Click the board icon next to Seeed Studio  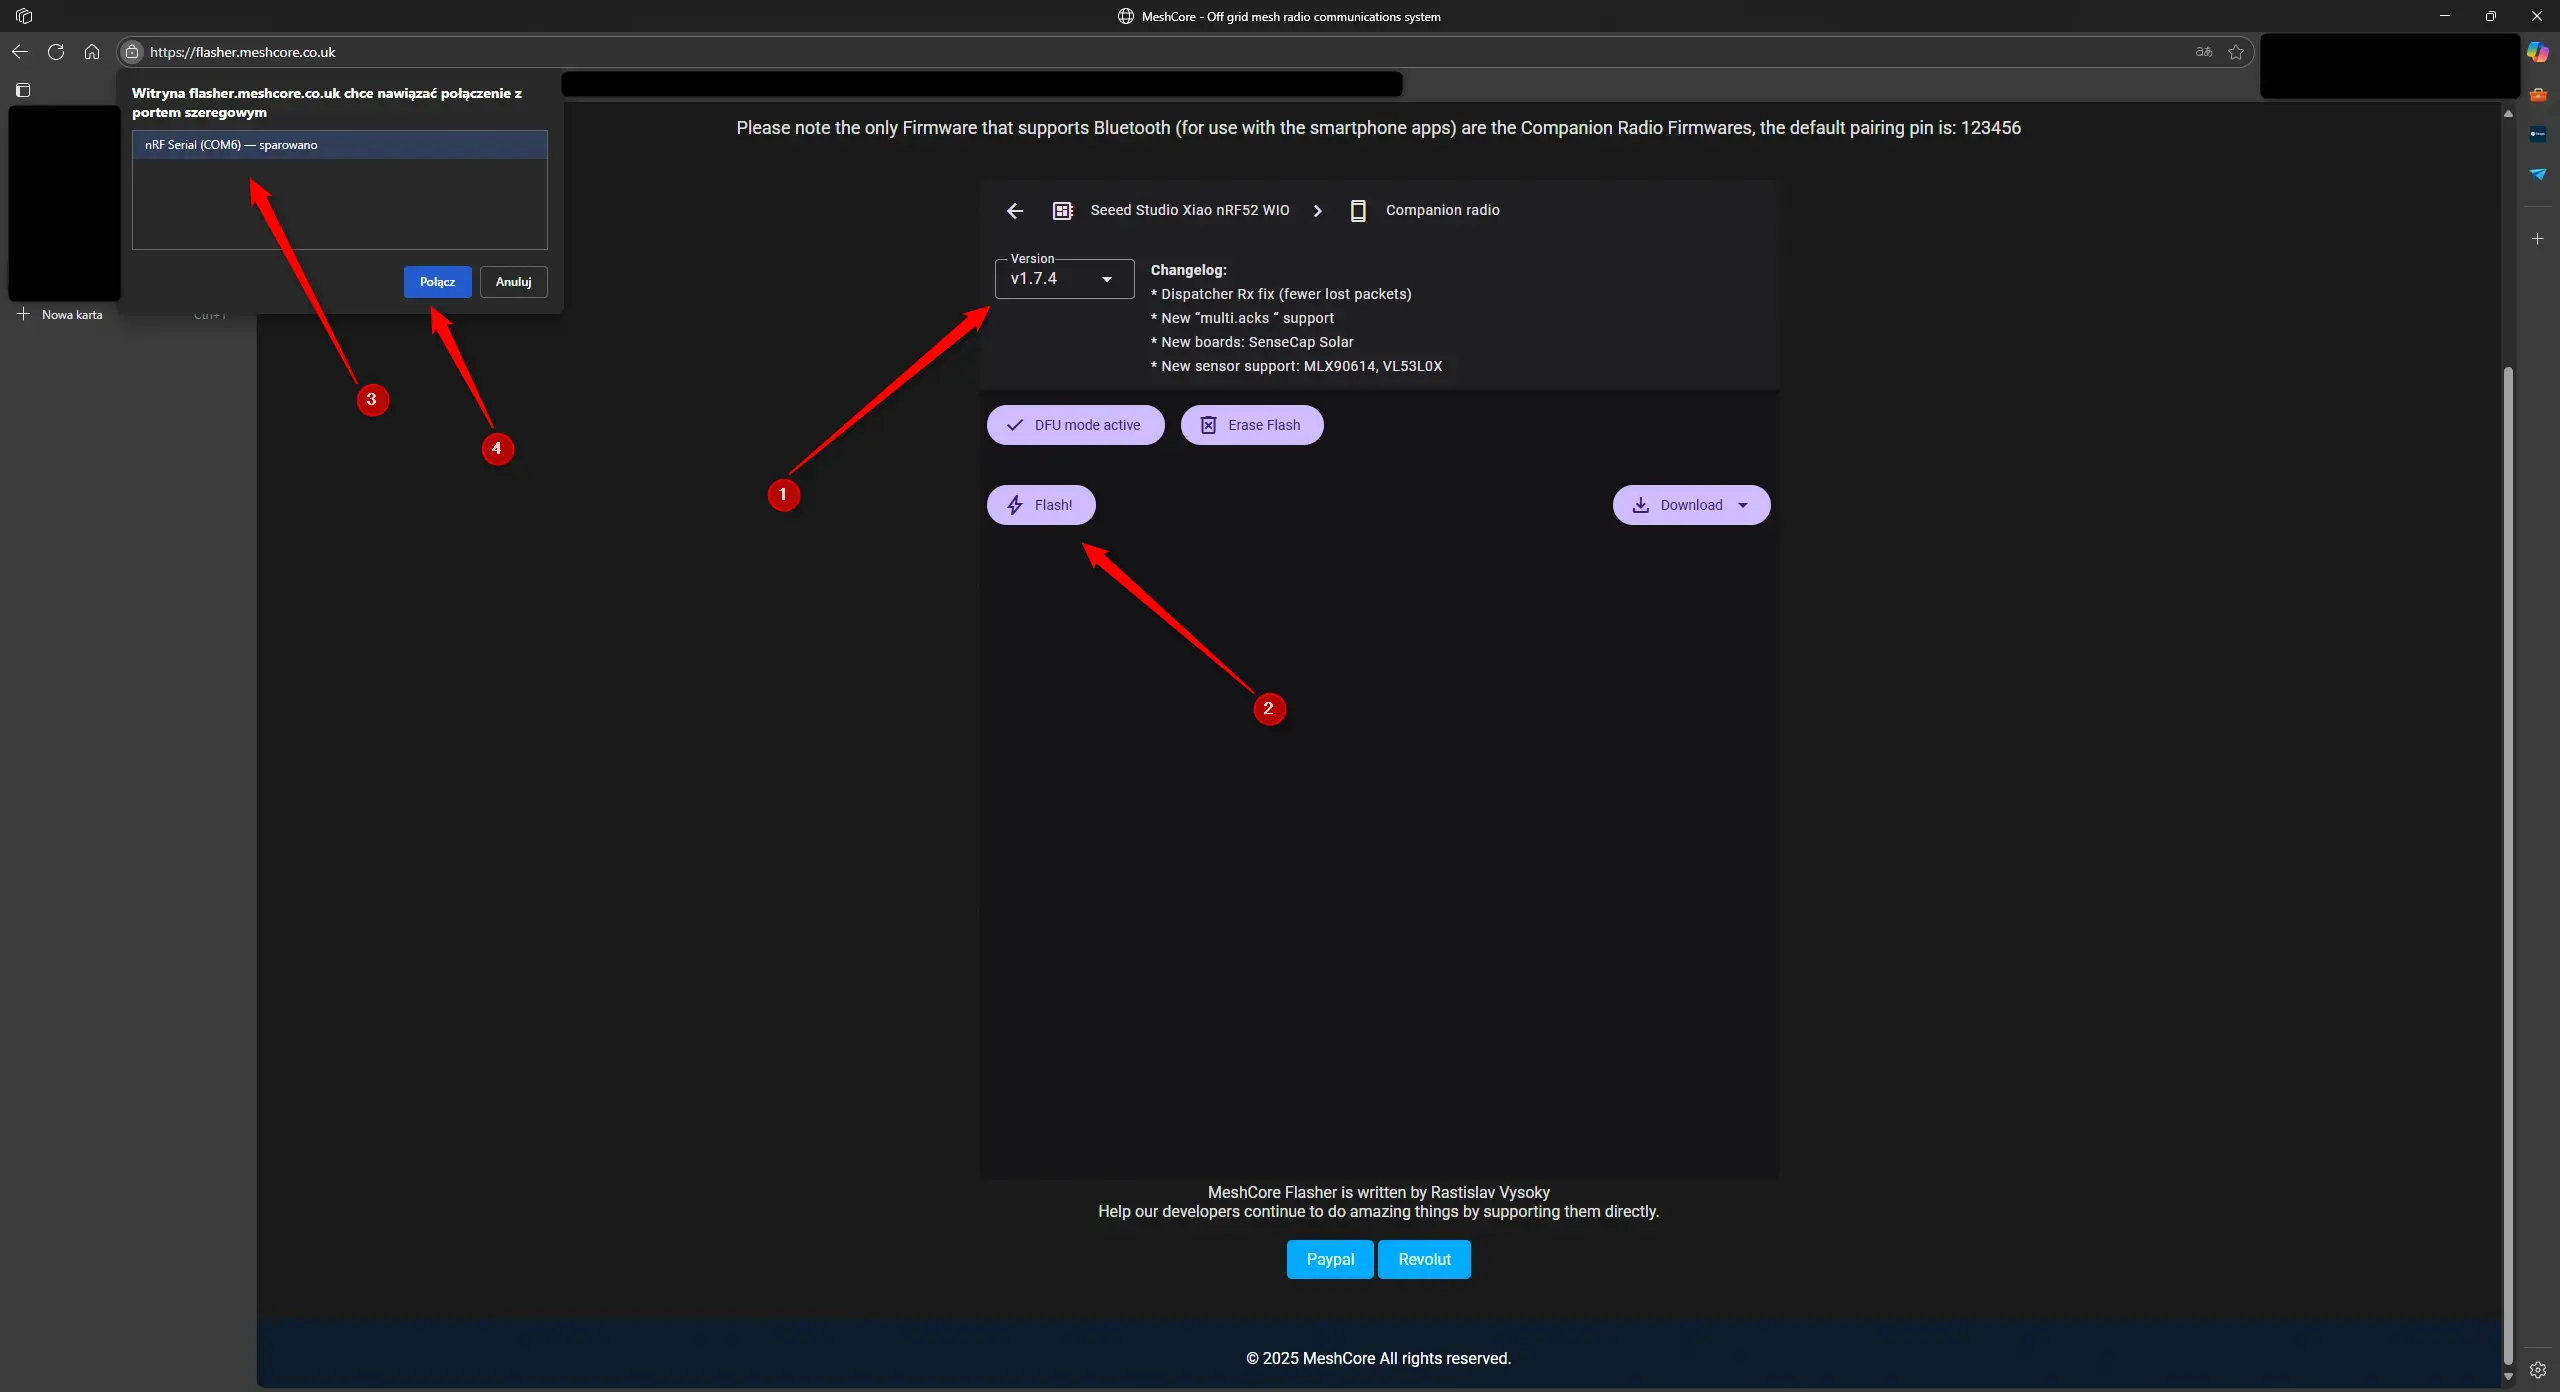click(1062, 211)
